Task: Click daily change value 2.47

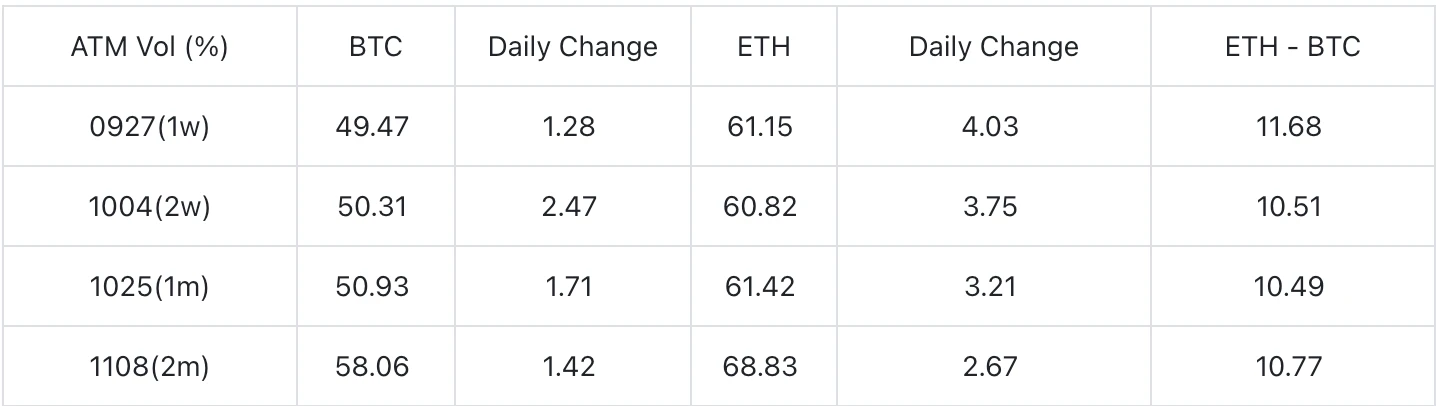Action: (572, 207)
